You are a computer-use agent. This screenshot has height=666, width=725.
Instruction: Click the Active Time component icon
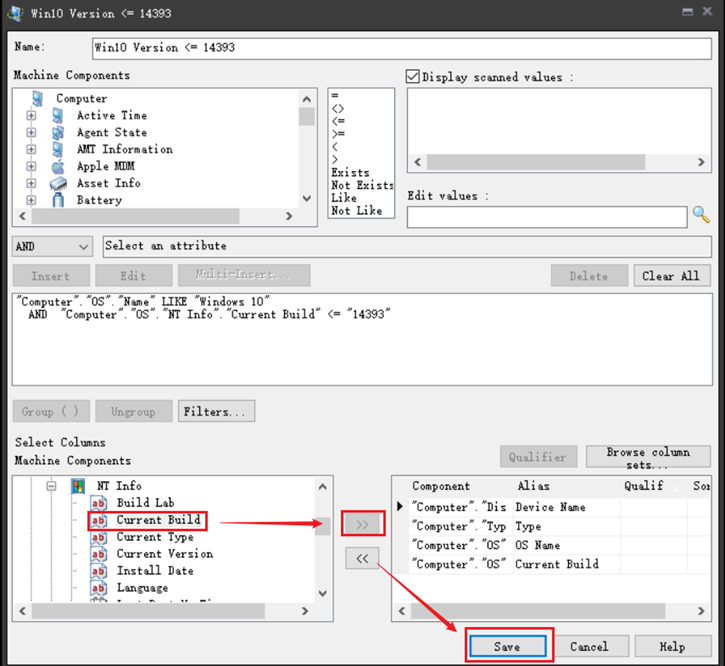click(58, 116)
